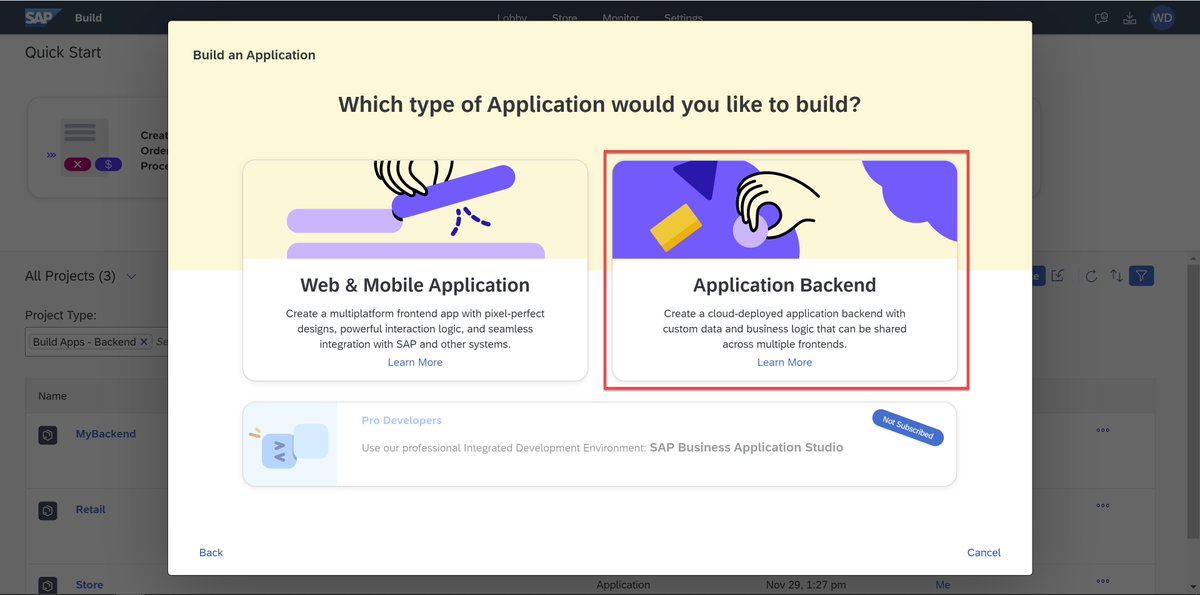Viewport: 1200px width, 595px height.
Task: Toggle the filter funnel icon
Action: tap(1142, 276)
